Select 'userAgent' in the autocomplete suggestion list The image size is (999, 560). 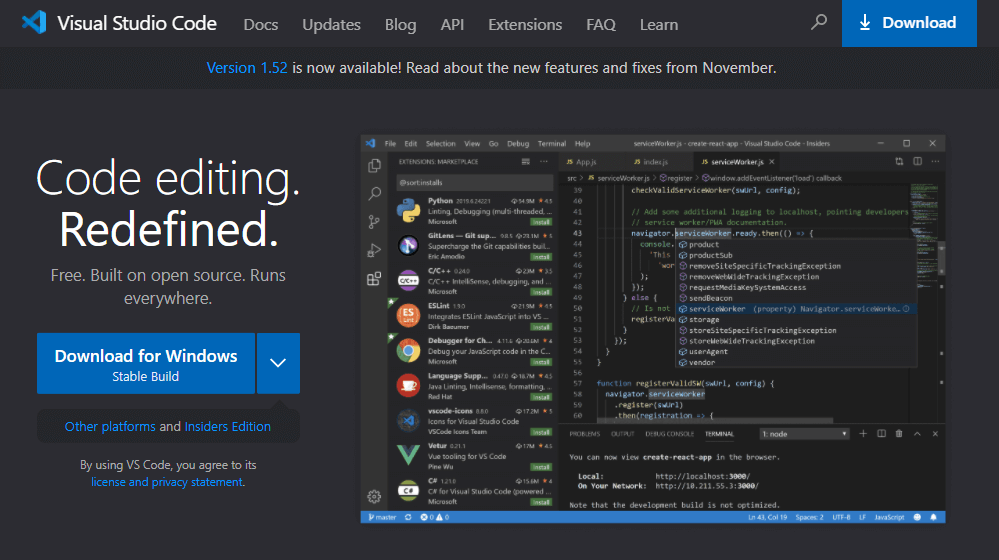(x=708, y=352)
